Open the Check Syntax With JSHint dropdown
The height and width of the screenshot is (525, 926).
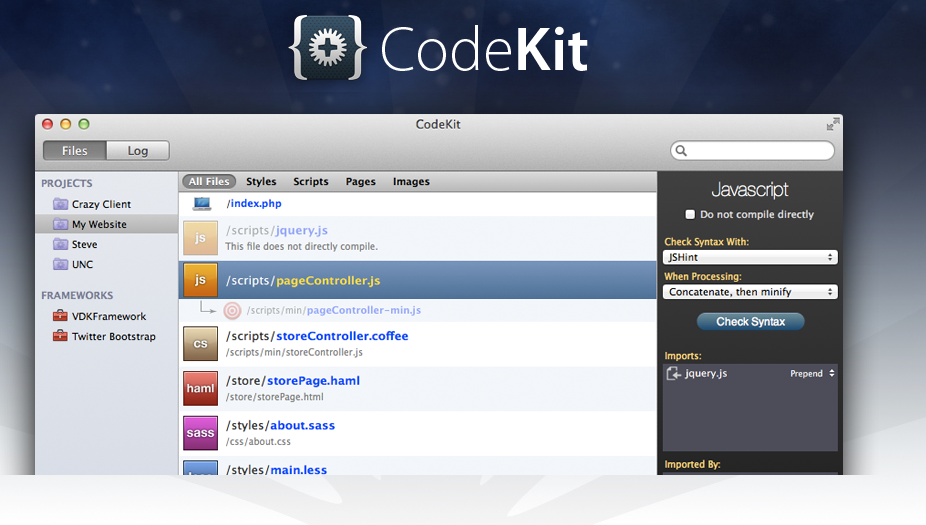(750, 257)
